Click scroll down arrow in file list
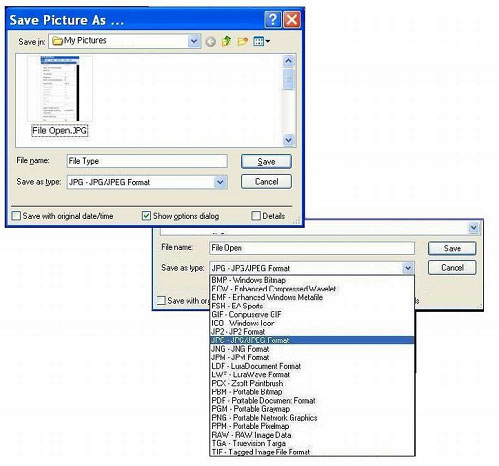This screenshot has height=466, width=499. [x=288, y=140]
